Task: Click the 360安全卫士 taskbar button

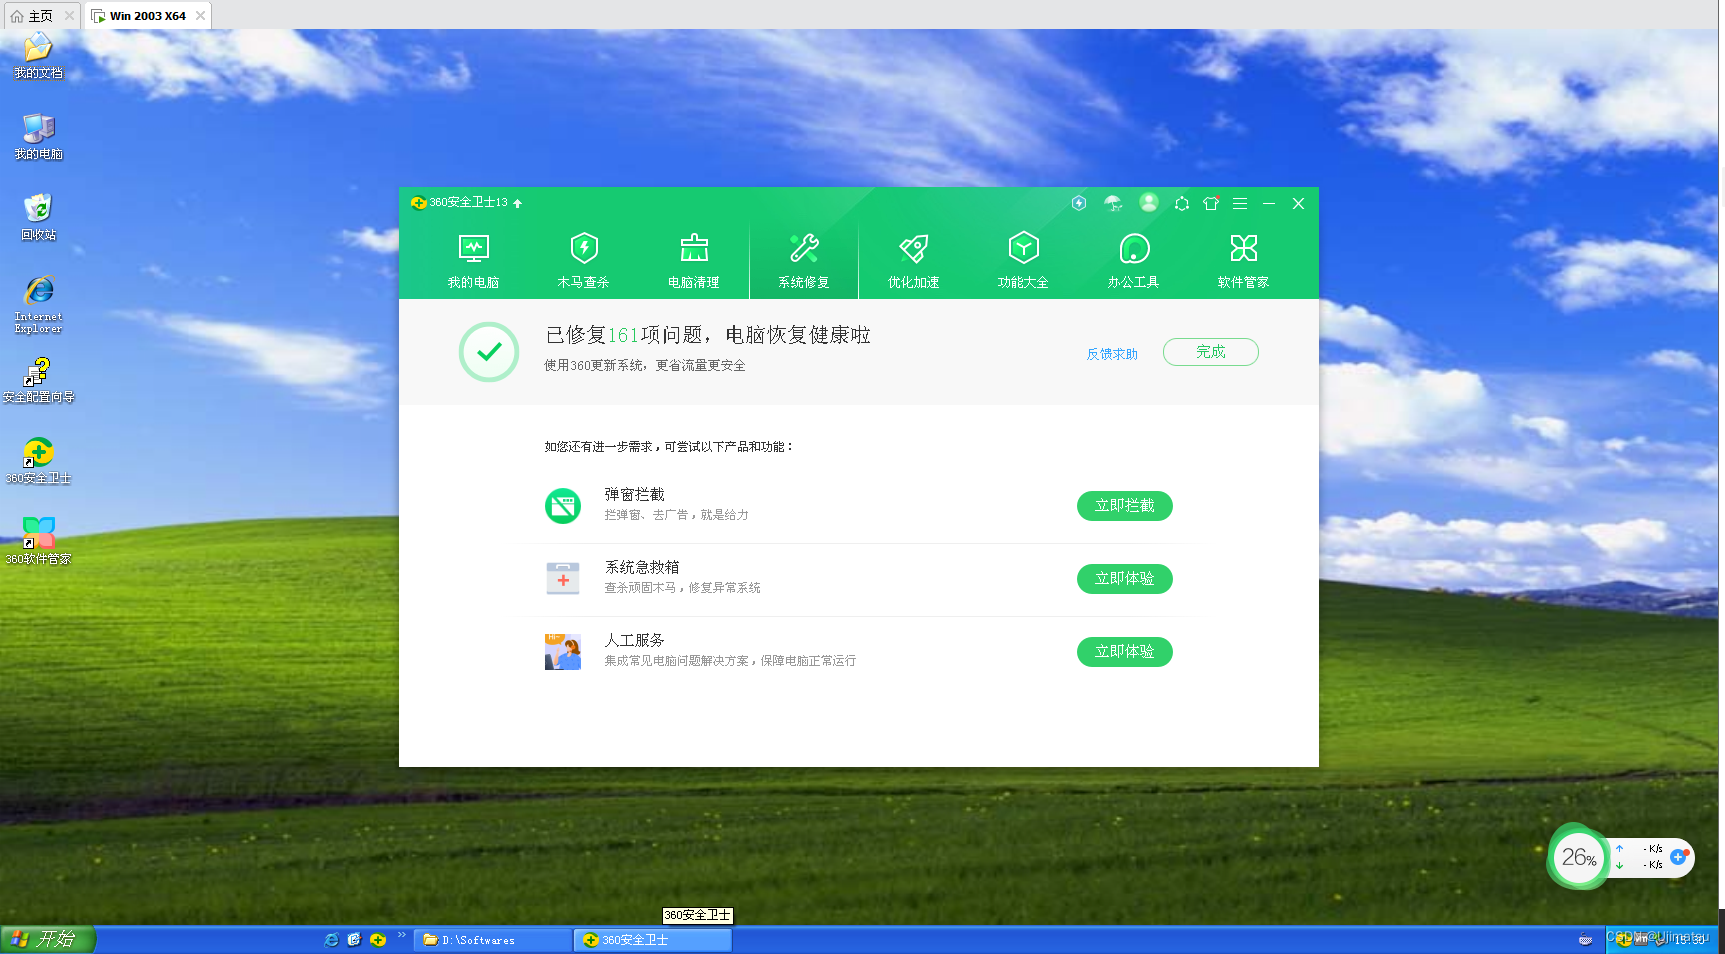Action: (652, 940)
